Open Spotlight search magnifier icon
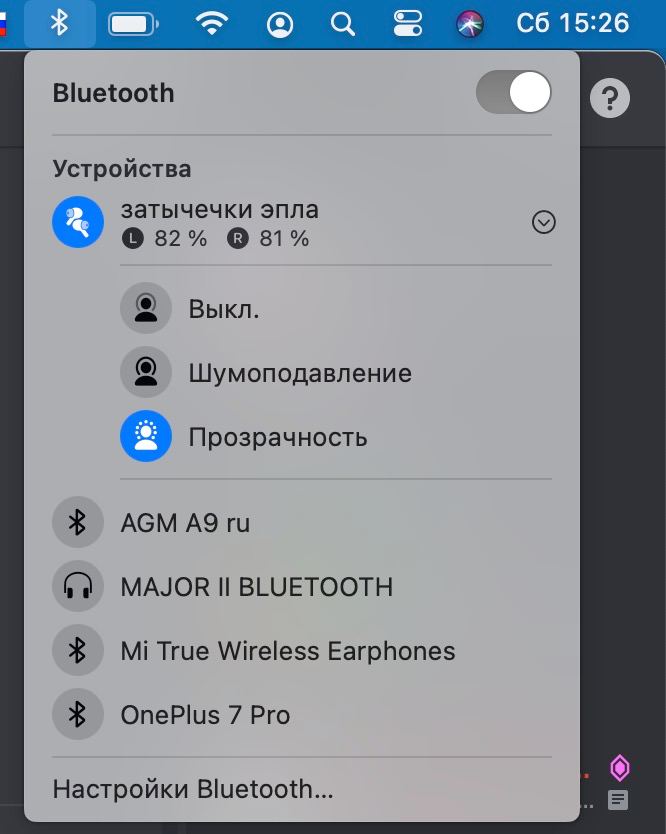Image resolution: width=666 pixels, height=834 pixels. pos(343,24)
